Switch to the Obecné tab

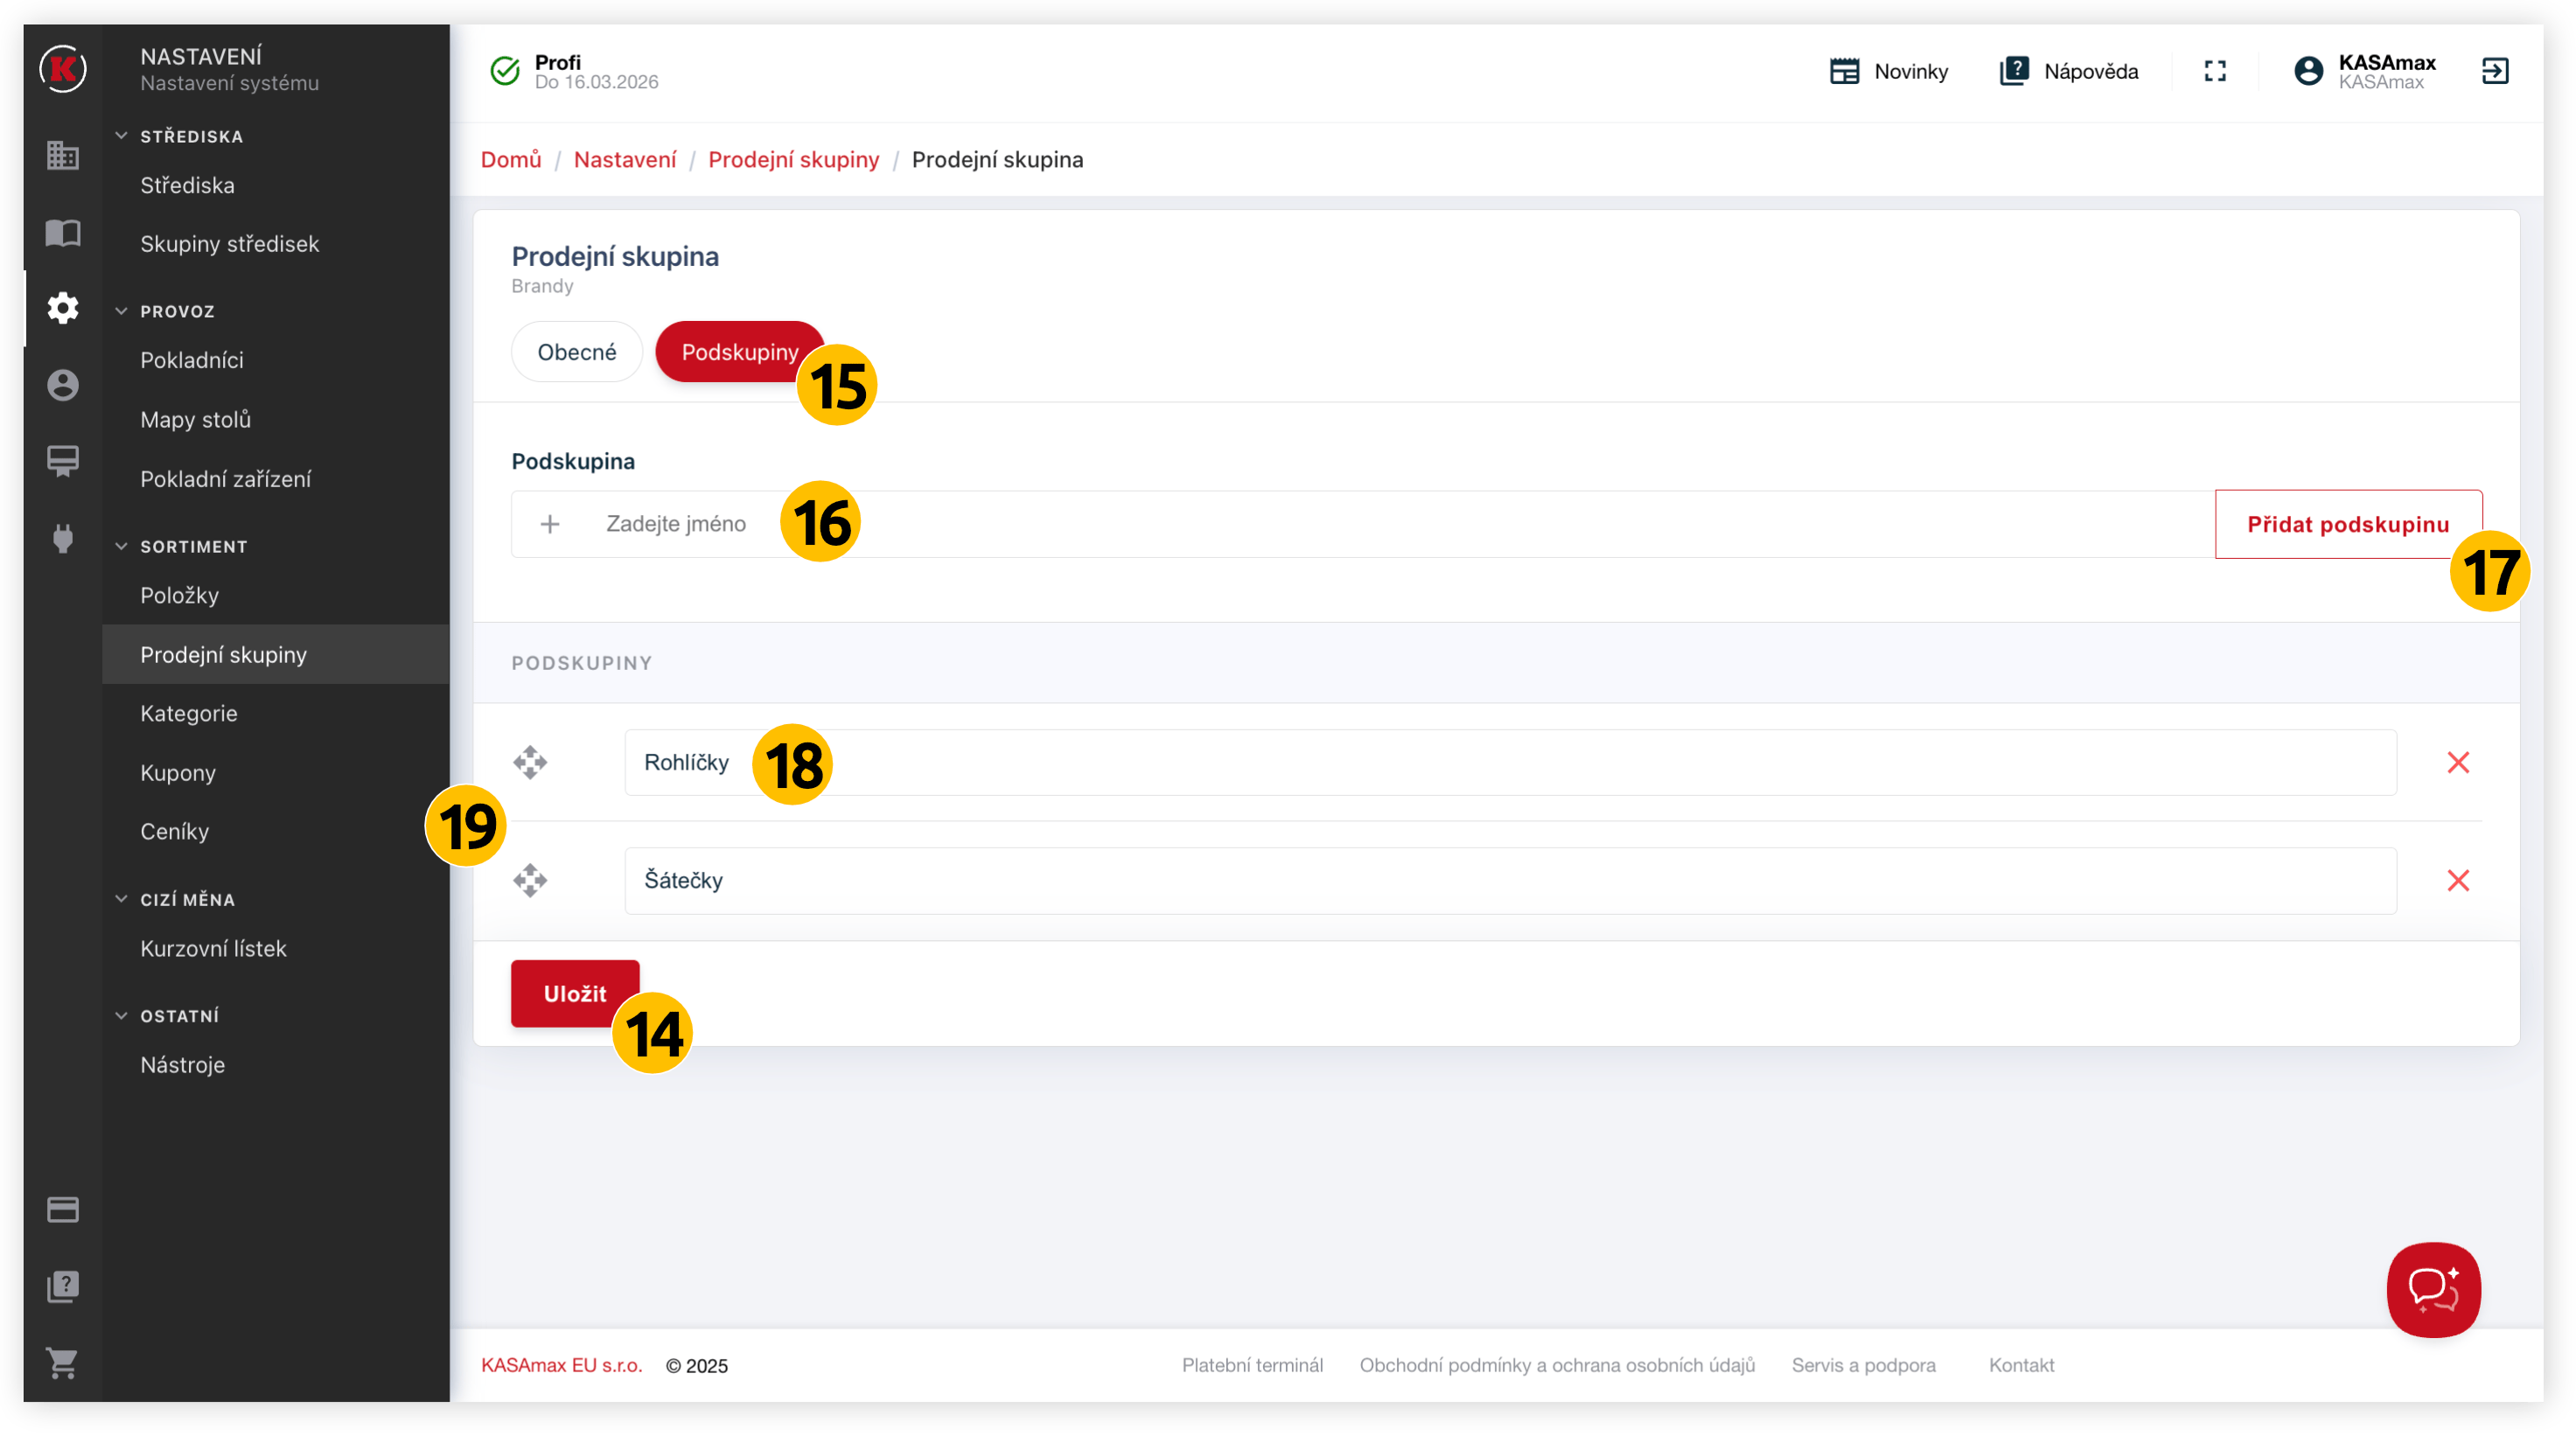point(576,352)
